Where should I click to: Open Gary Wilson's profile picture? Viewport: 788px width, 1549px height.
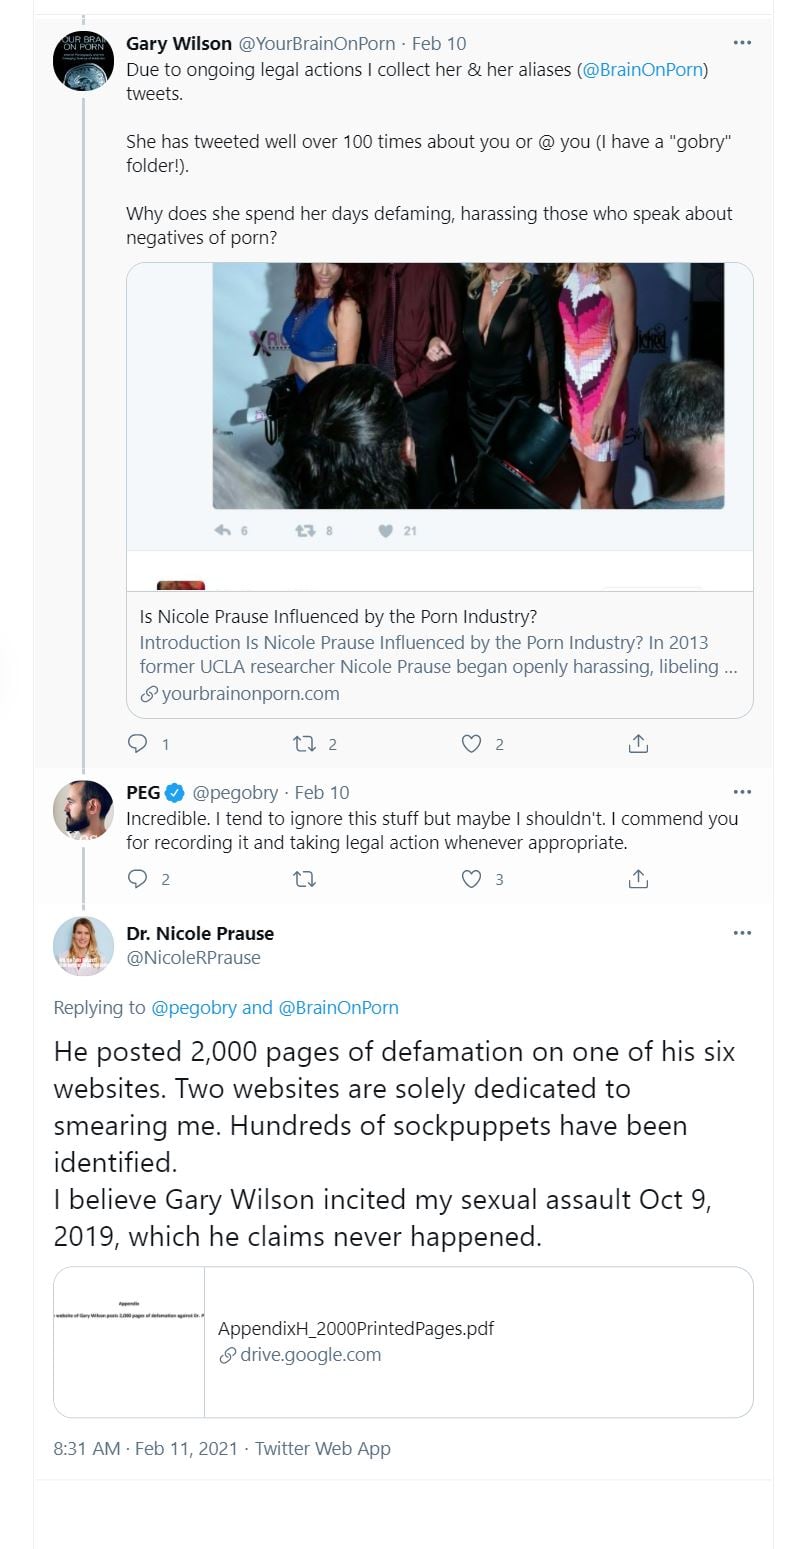(83, 61)
